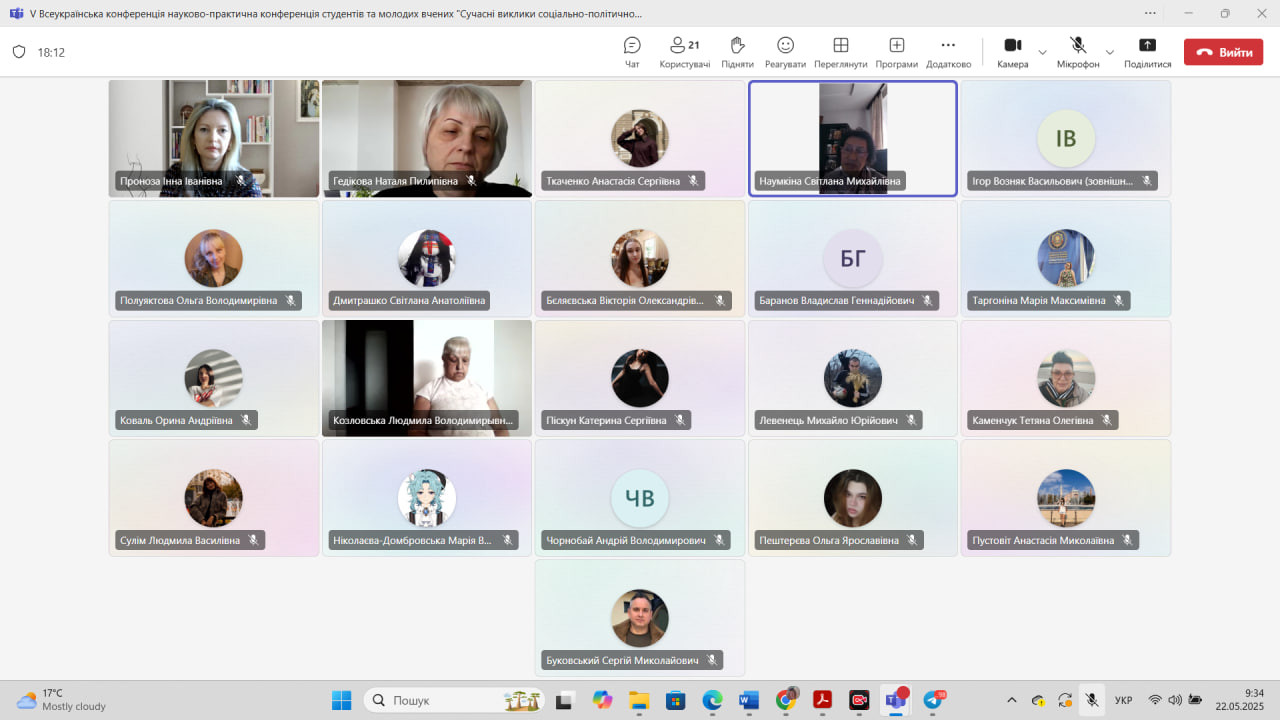Leave the meeting with the Вийти button
The width and height of the screenshot is (1280, 720).
tap(1223, 52)
